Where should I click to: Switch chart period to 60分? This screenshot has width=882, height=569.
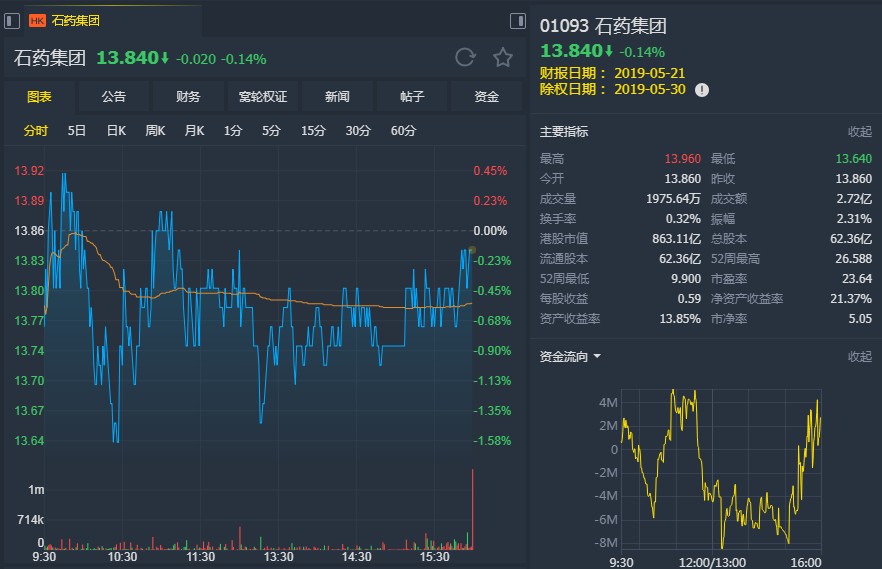[x=403, y=131]
